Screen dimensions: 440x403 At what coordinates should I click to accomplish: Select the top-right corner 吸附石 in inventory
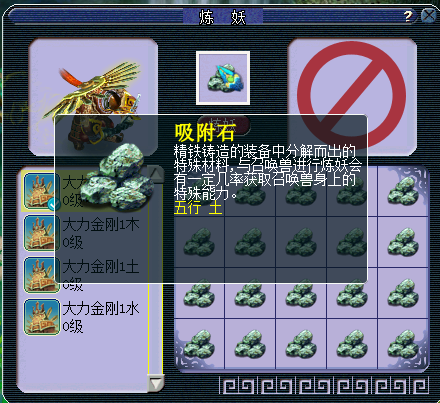click(x=403, y=191)
